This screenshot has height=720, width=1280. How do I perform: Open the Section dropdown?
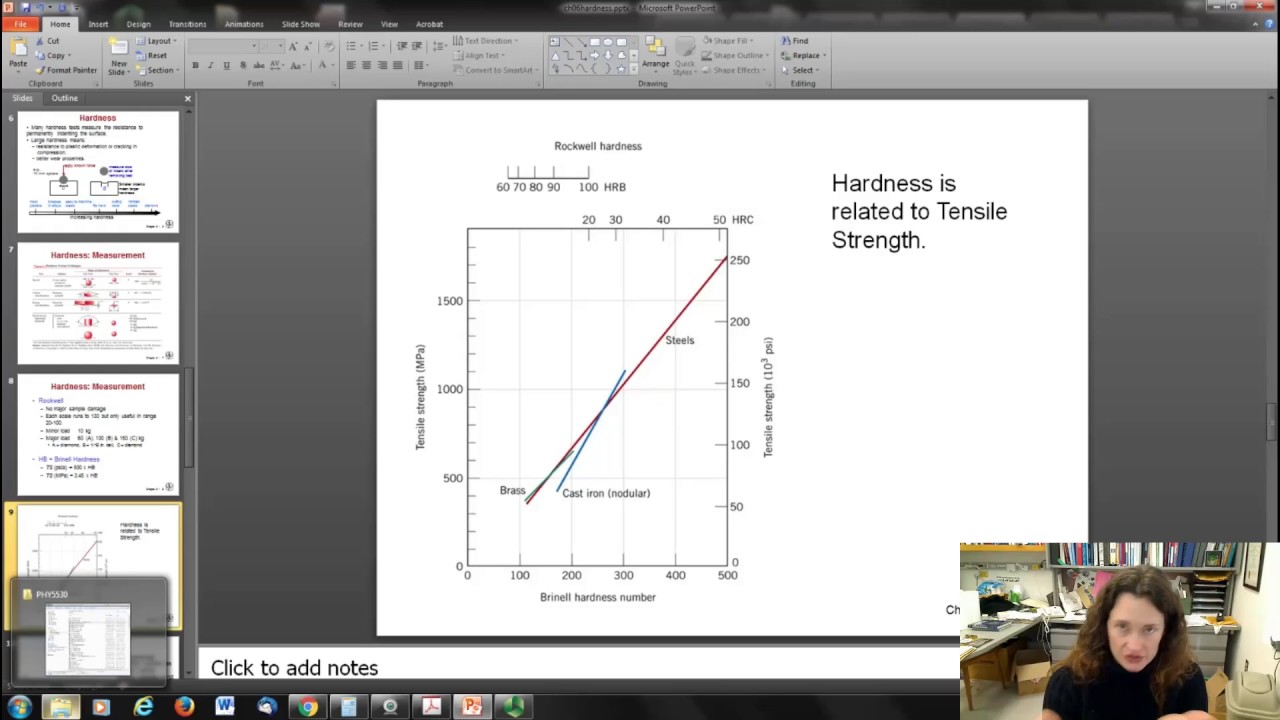157,70
